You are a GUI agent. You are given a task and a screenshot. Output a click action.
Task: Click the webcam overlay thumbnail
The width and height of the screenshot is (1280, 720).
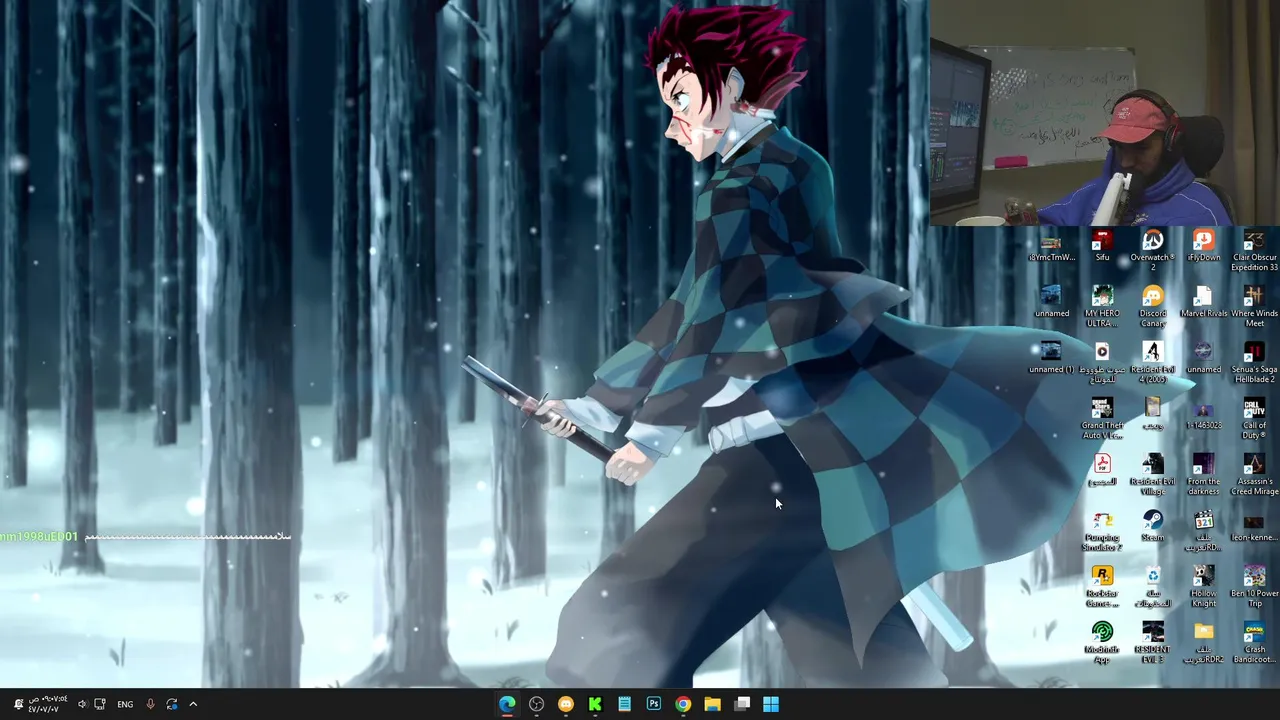coord(1104,113)
